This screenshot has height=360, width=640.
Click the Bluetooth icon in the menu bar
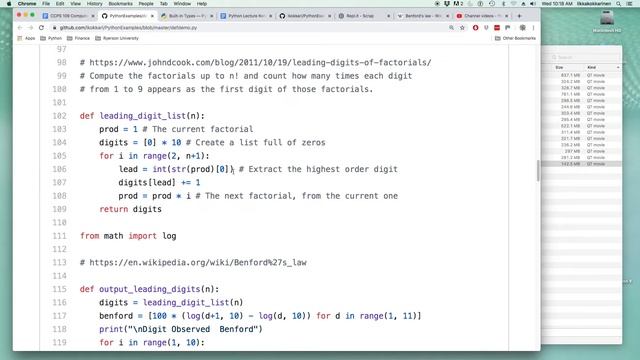tap(503, 4)
